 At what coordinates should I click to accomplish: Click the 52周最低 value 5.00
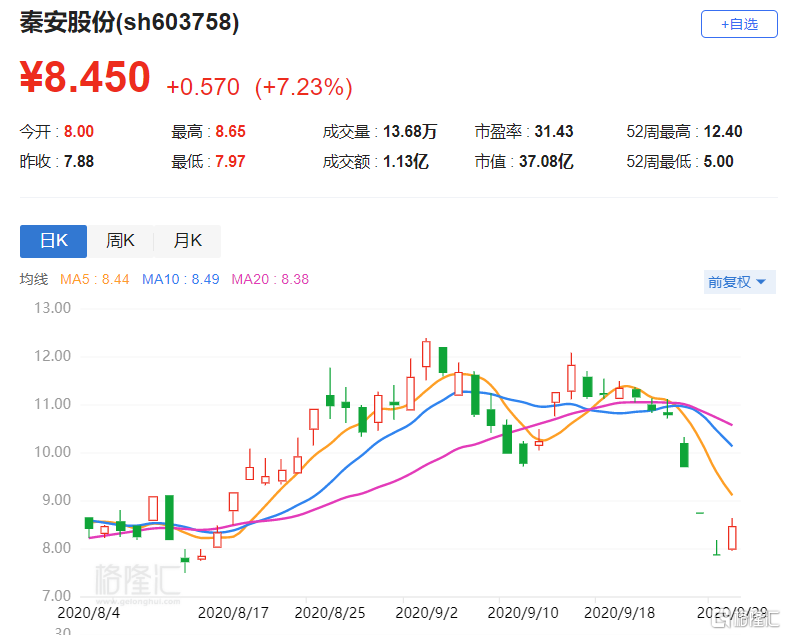point(718,161)
